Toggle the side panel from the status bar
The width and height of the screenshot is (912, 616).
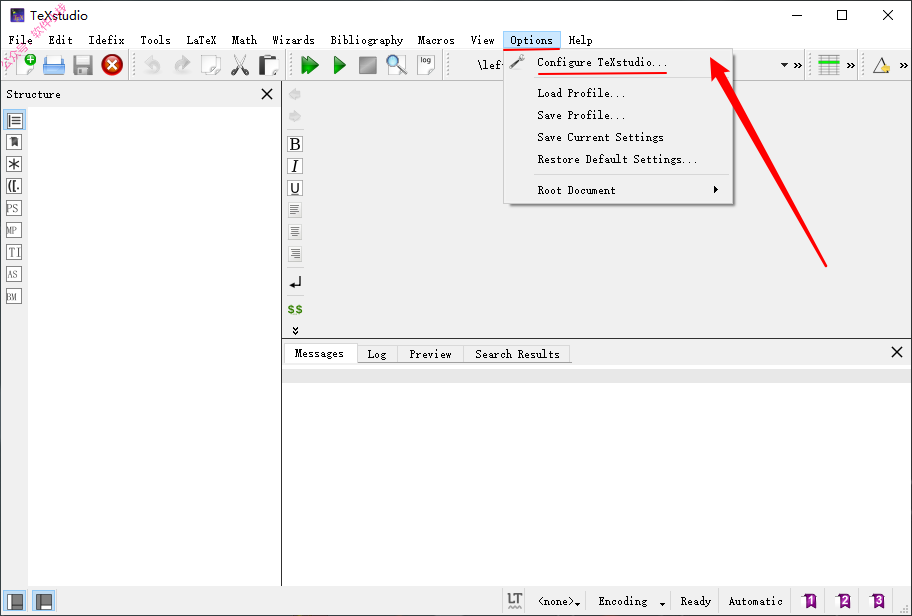[15, 601]
